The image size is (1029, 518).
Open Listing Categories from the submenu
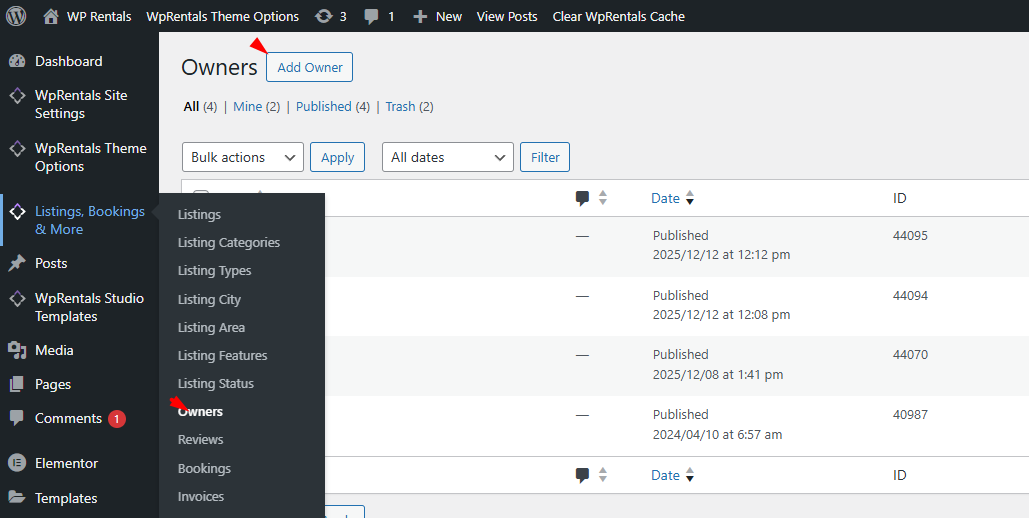click(229, 242)
